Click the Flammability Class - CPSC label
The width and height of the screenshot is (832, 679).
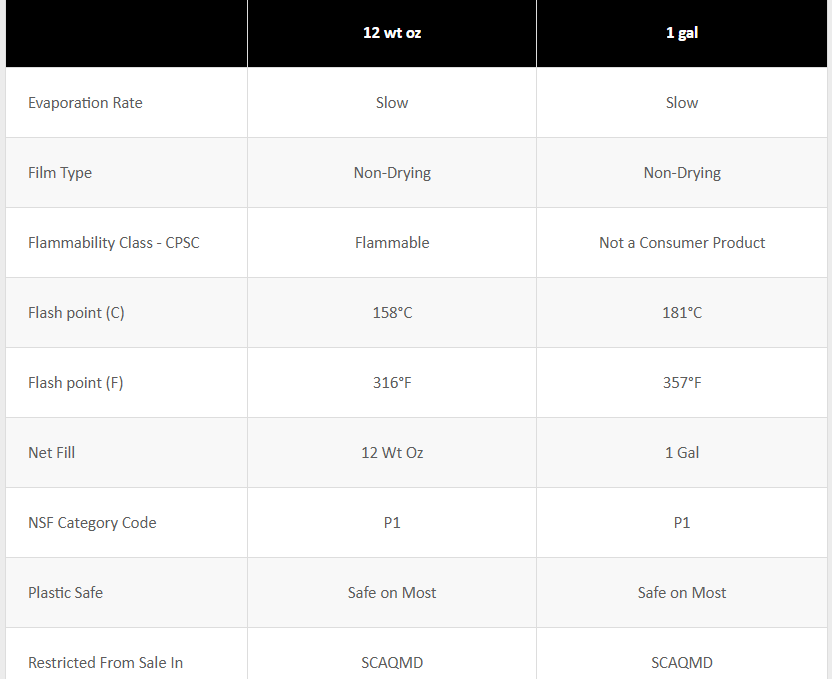pos(114,243)
